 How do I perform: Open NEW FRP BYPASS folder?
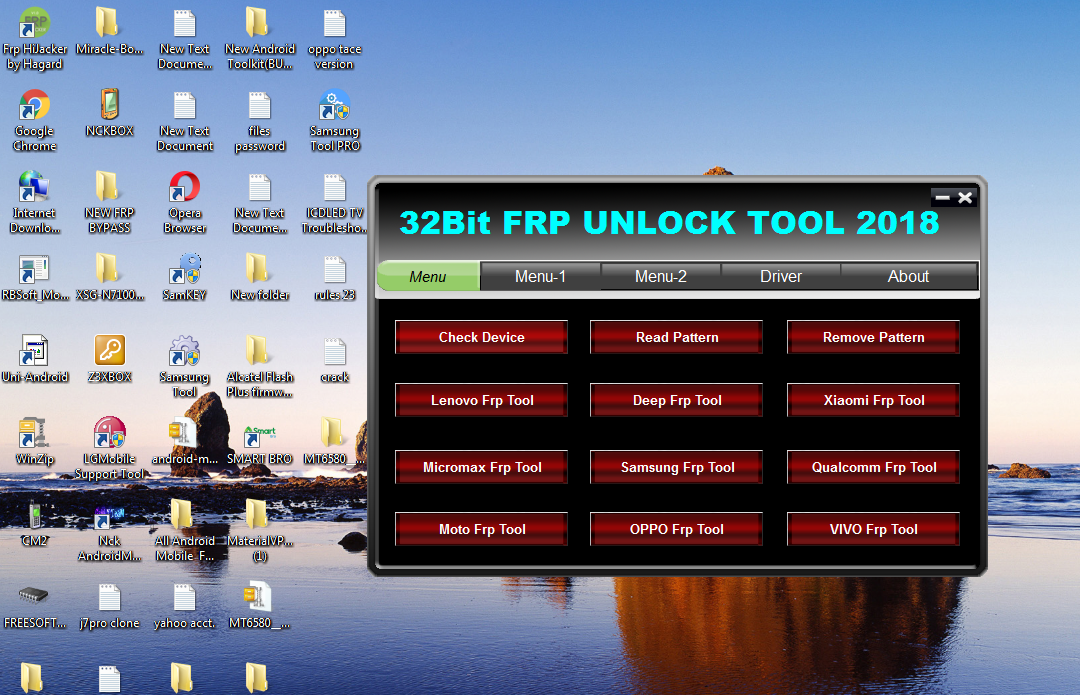point(109,203)
